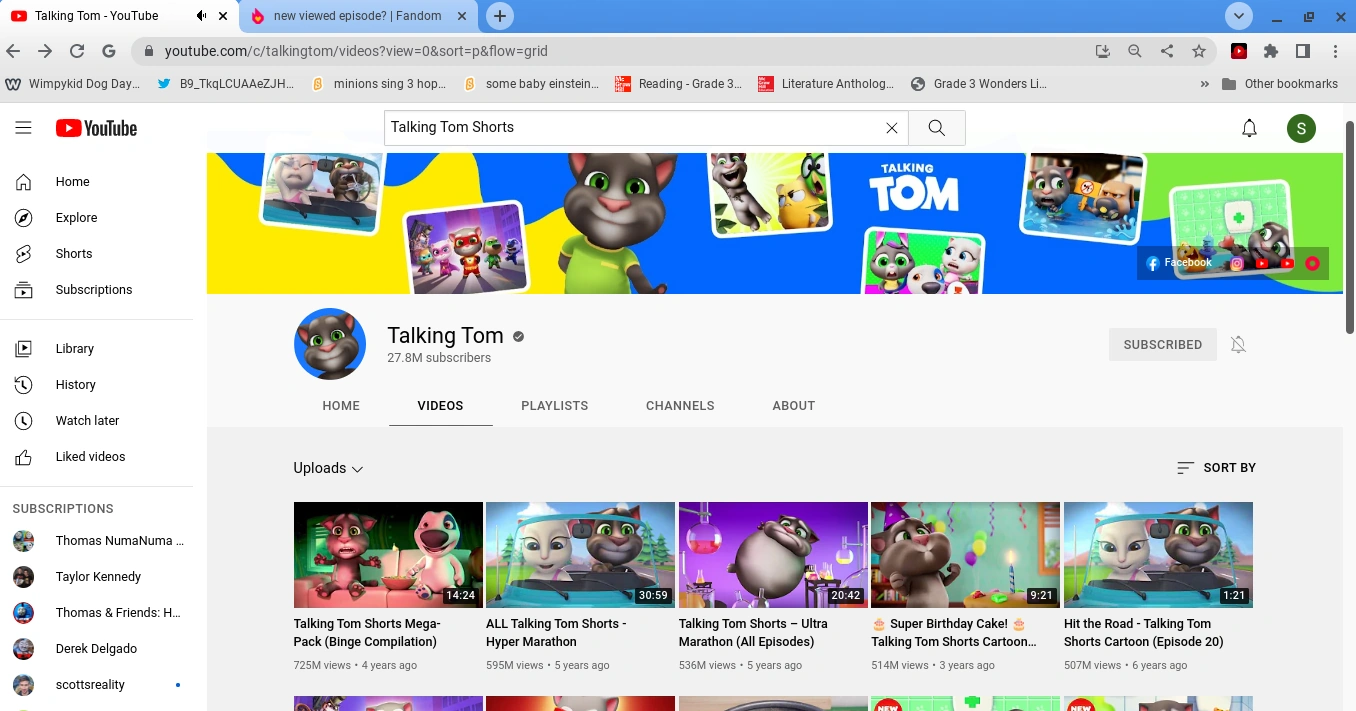The height and width of the screenshot is (711, 1356).
Task: Clear the search field with the X
Action: pyautogui.click(x=891, y=127)
